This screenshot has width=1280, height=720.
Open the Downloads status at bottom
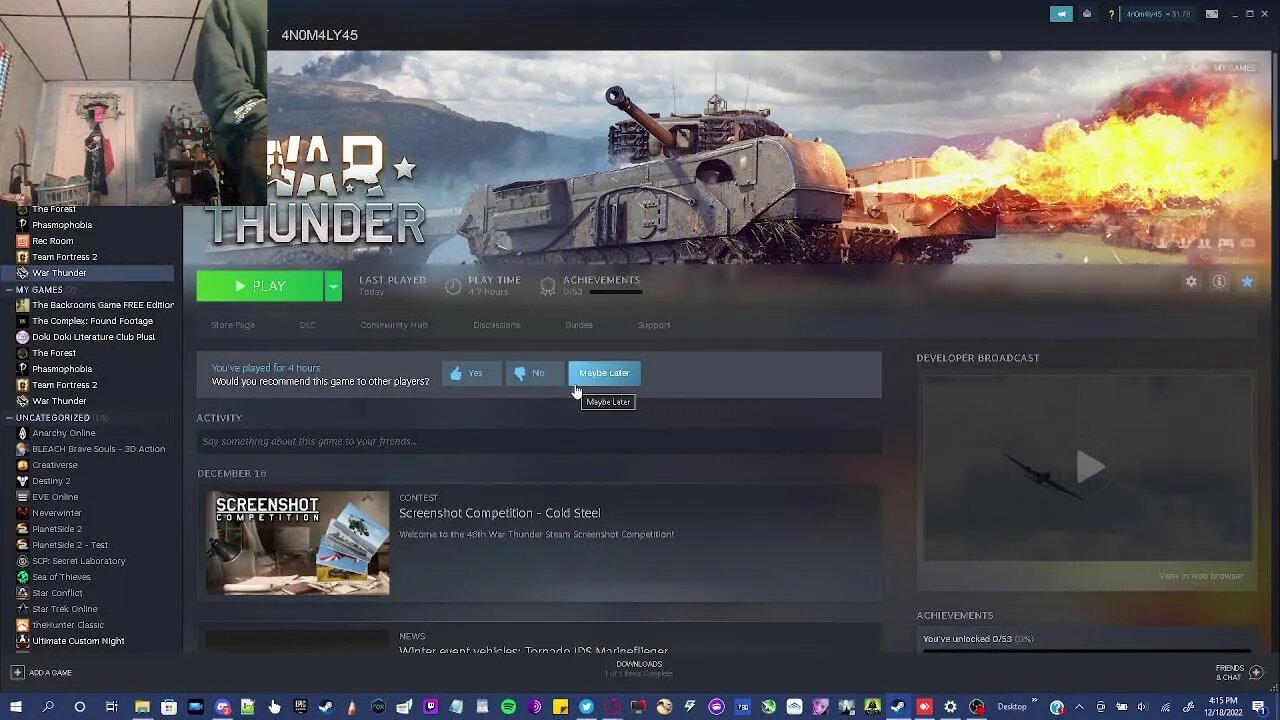coord(639,668)
